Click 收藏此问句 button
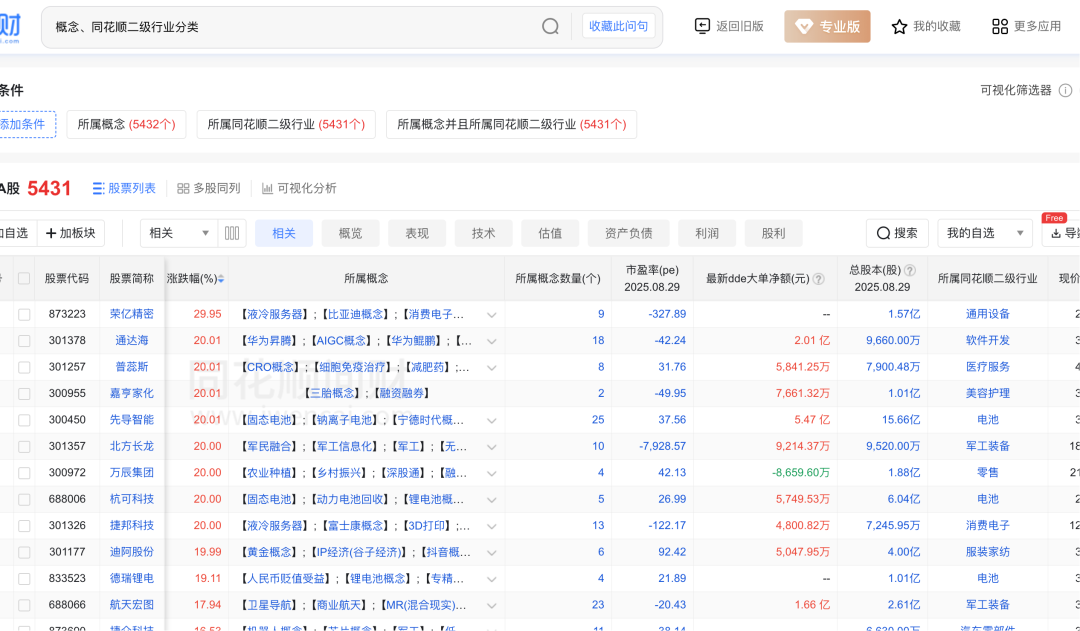The width and height of the screenshot is (1080, 631). coord(619,26)
